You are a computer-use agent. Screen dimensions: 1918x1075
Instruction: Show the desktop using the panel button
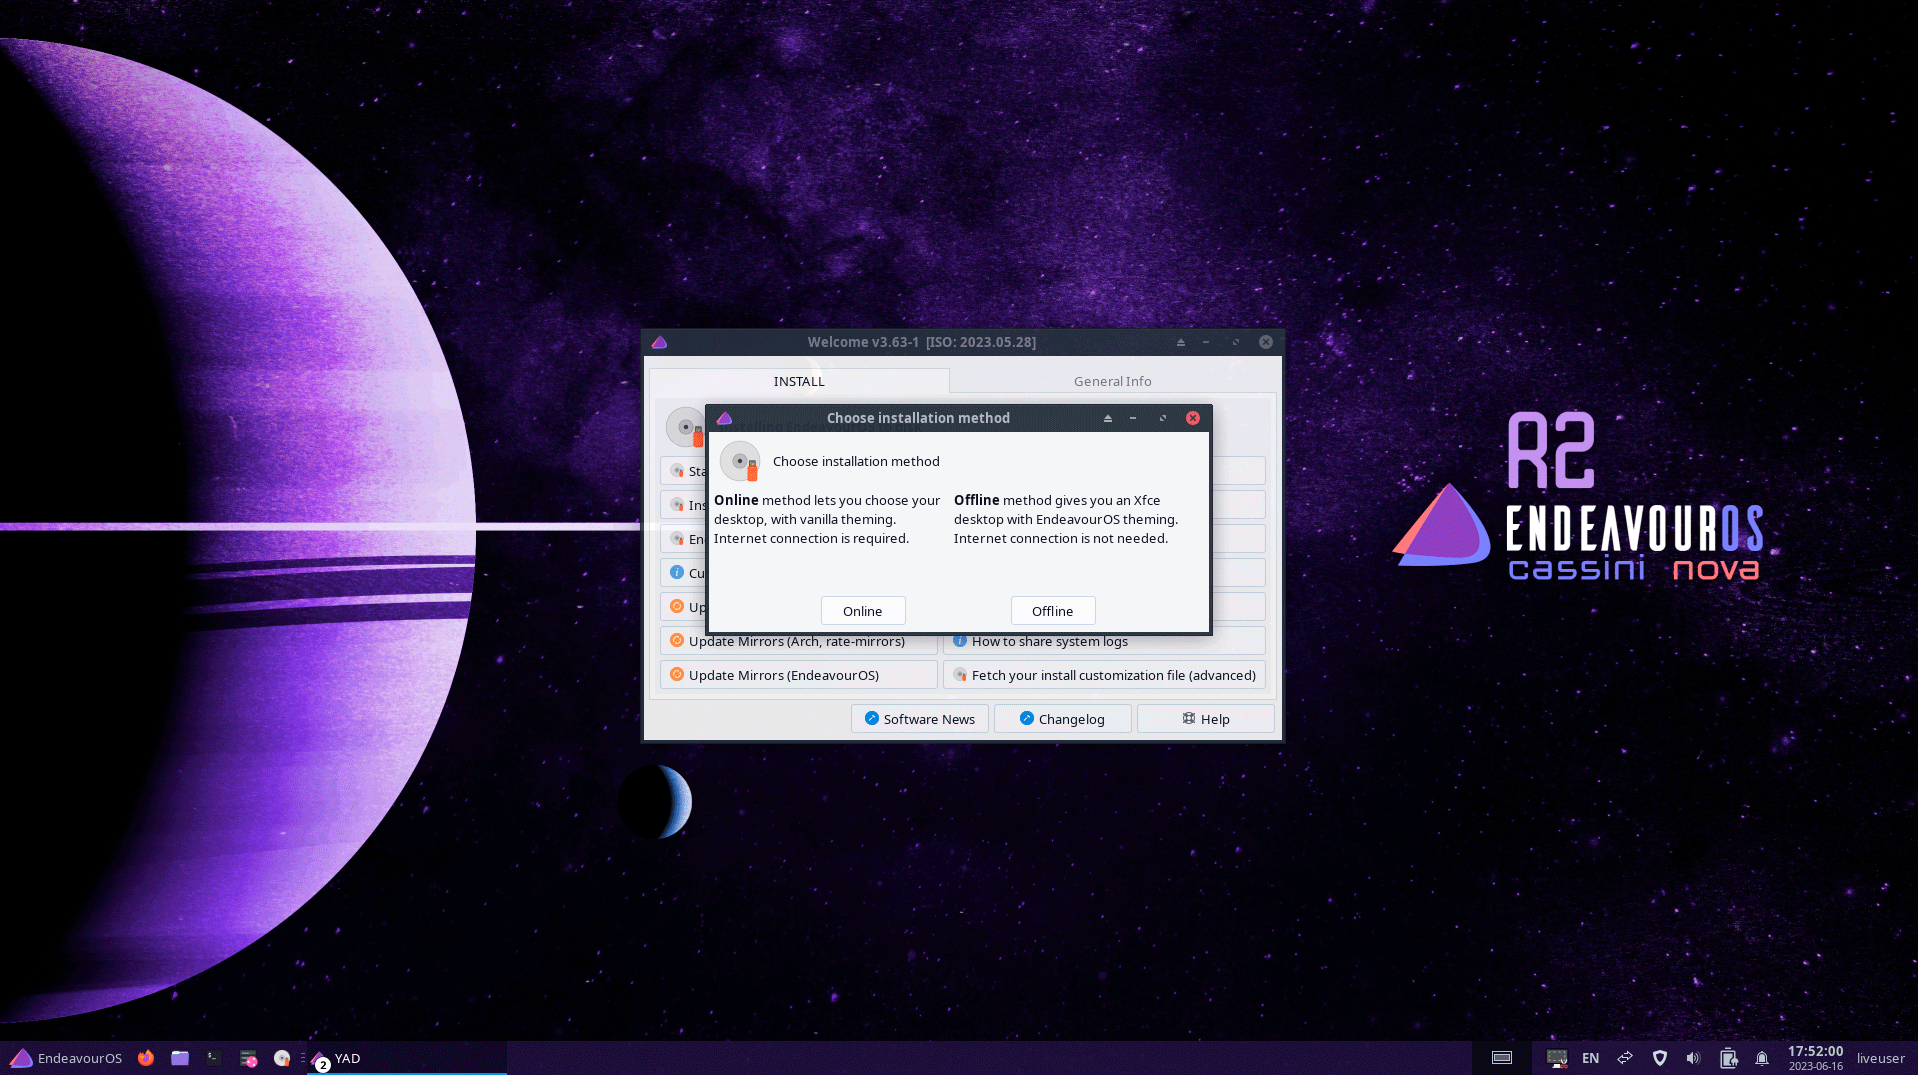pos(1502,1058)
